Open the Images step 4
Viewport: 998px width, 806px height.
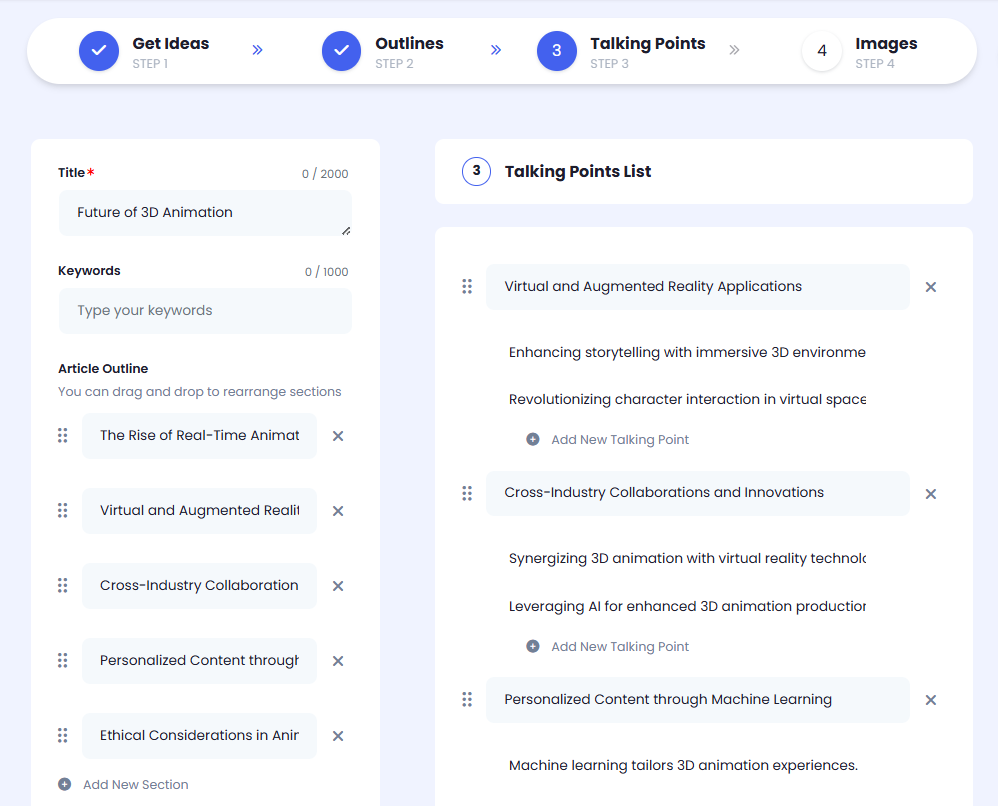click(822, 51)
